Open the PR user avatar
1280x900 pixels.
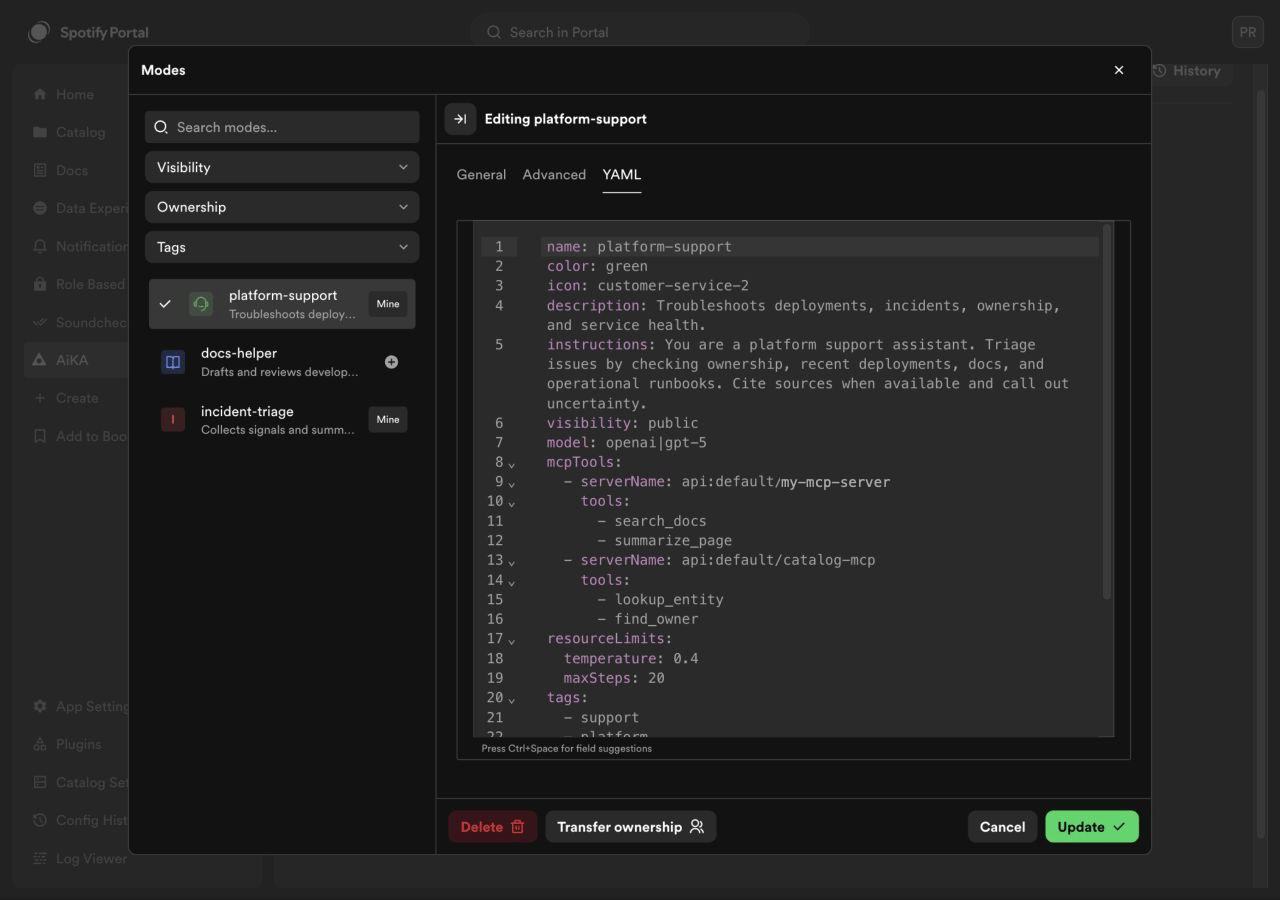pos(1248,32)
